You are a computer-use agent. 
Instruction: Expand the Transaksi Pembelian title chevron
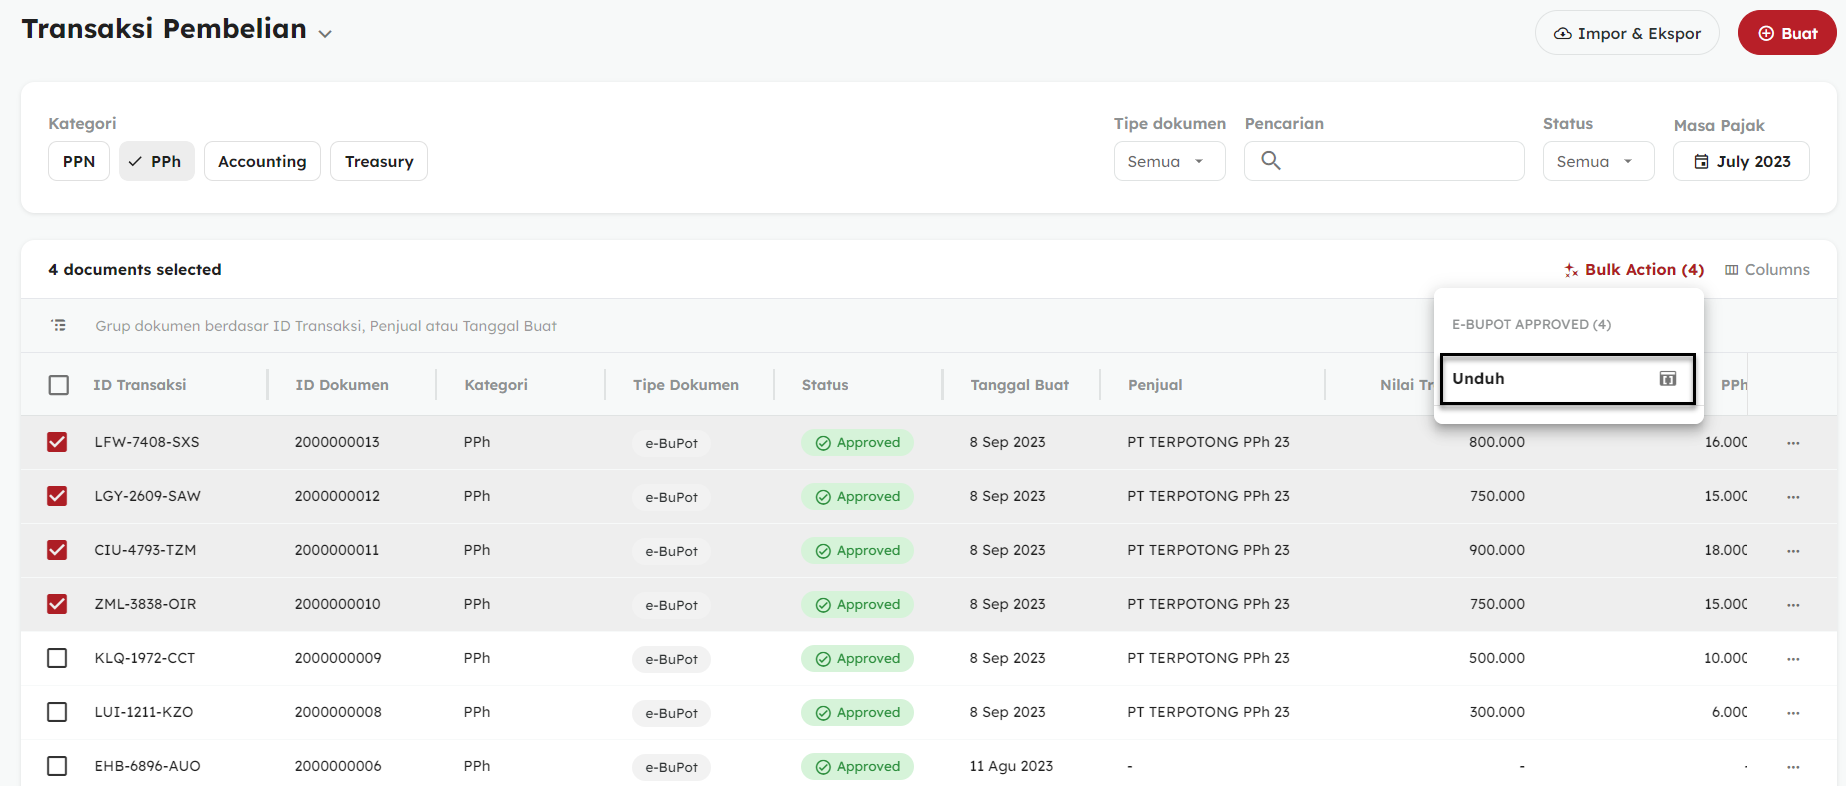[325, 34]
